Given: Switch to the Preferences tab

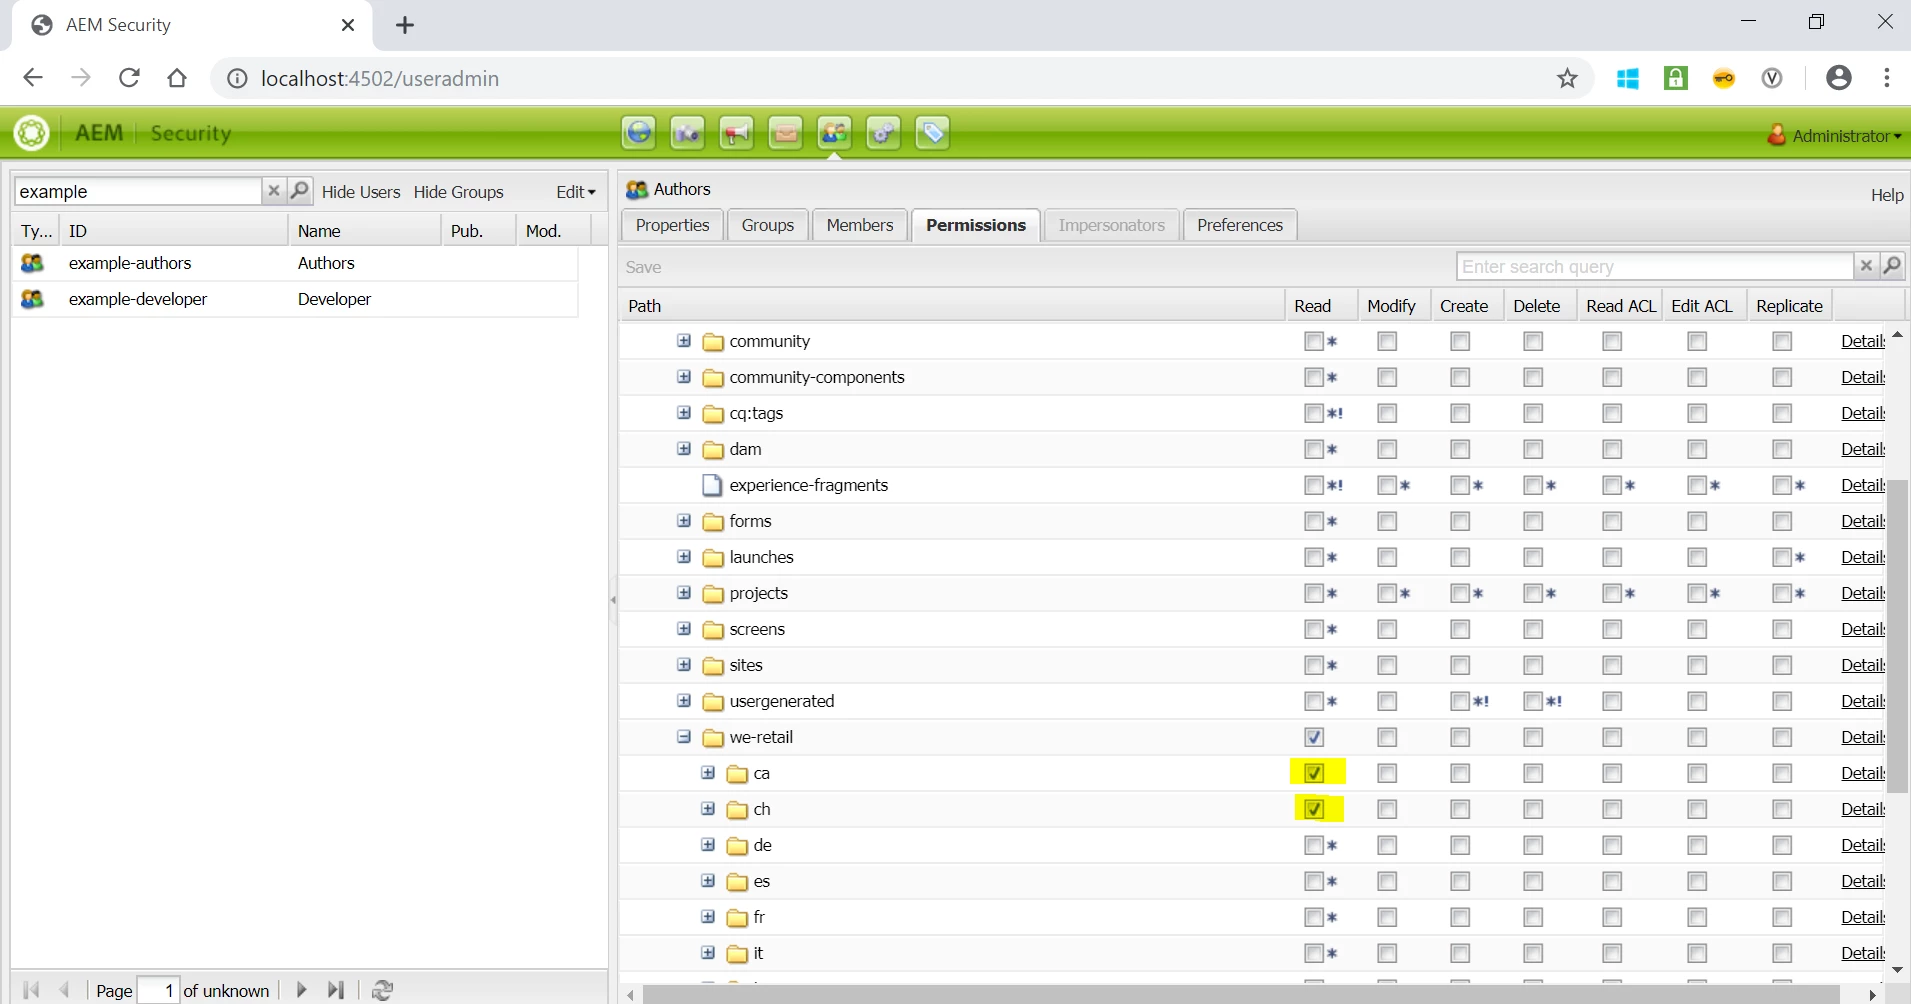Looking at the screenshot, I should (1240, 225).
